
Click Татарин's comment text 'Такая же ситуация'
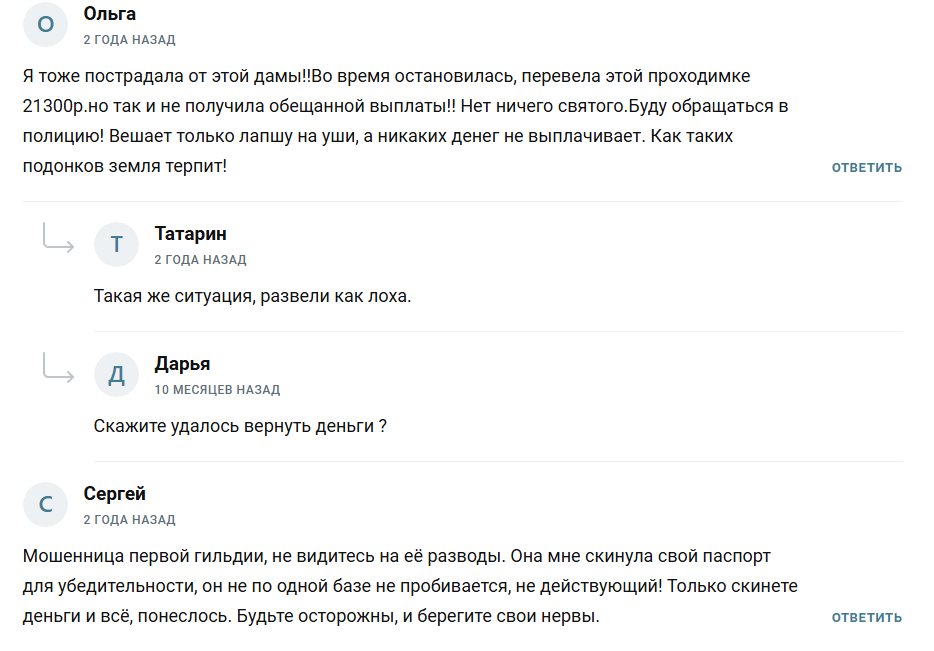253,296
